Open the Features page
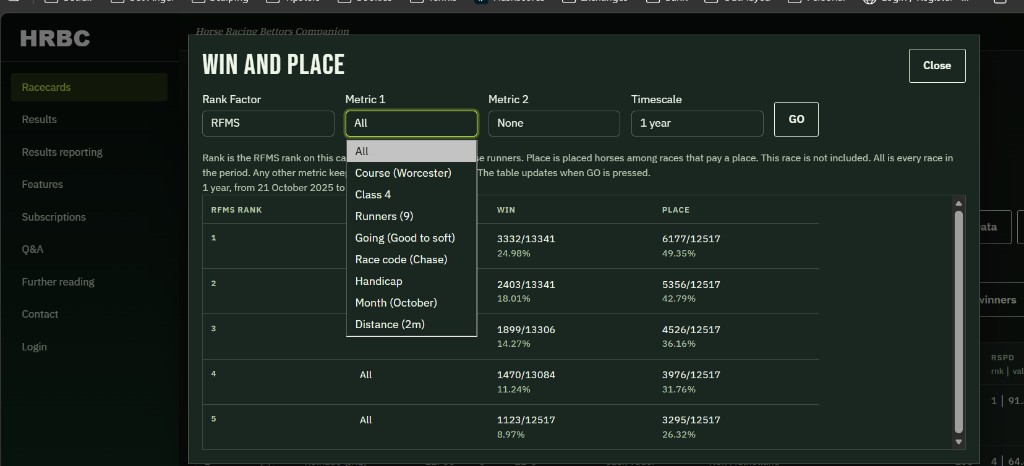This screenshot has width=1024, height=466. (42, 185)
